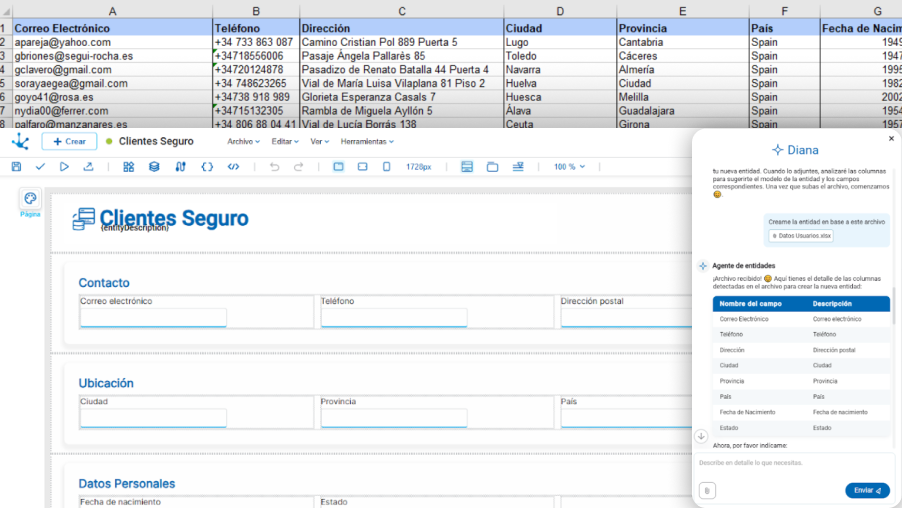Viewport: 902px width, 508px height.
Task: Open the Herramientas menu
Action: (x=367, y=142)
